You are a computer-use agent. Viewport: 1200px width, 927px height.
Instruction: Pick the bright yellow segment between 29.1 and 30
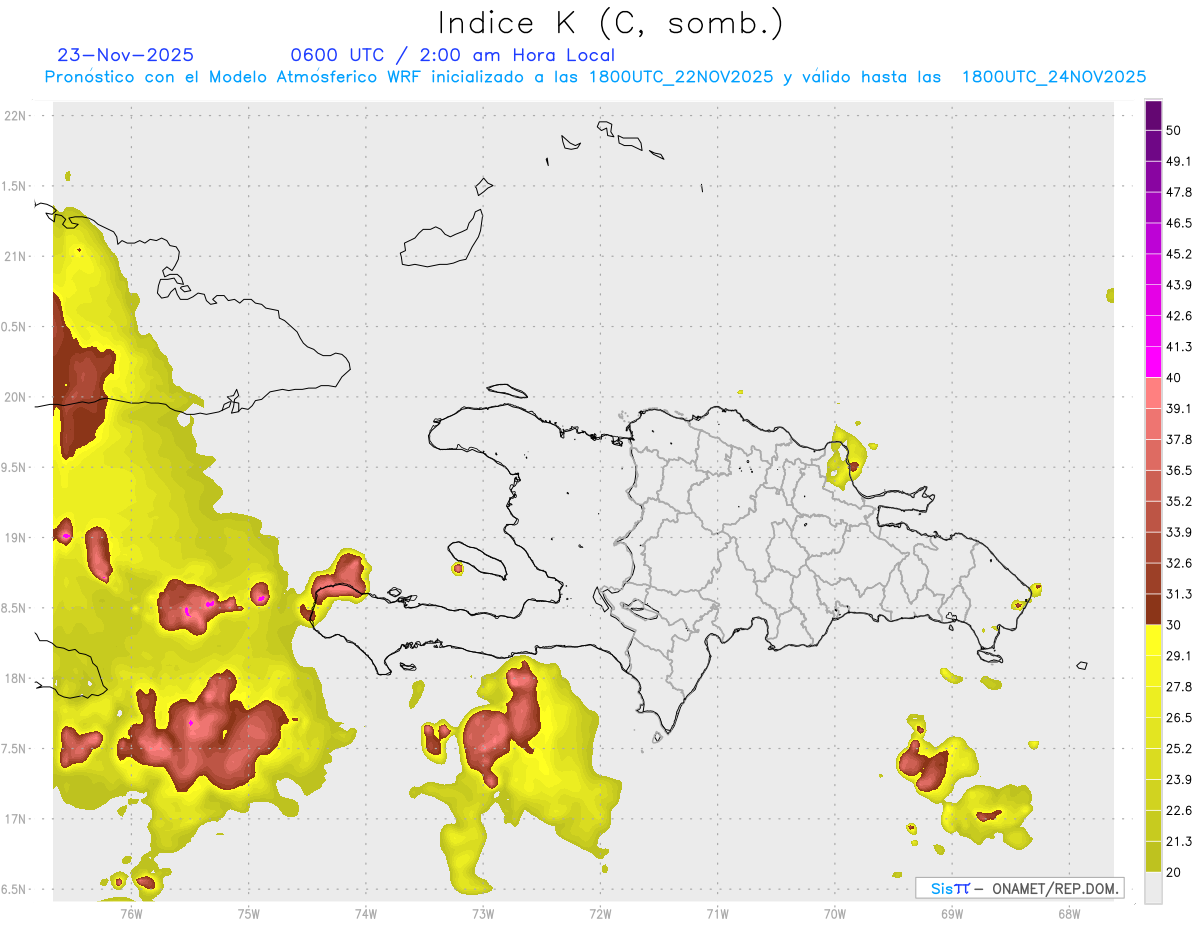coord(1154,640)
